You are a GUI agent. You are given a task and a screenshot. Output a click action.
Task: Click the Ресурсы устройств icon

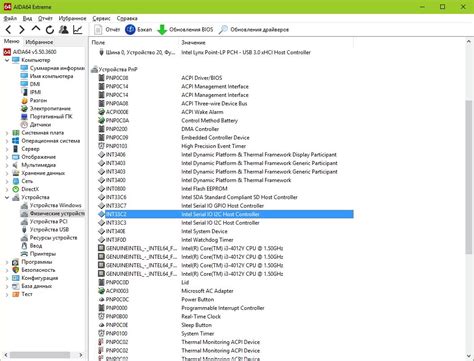tap(24, 238)
